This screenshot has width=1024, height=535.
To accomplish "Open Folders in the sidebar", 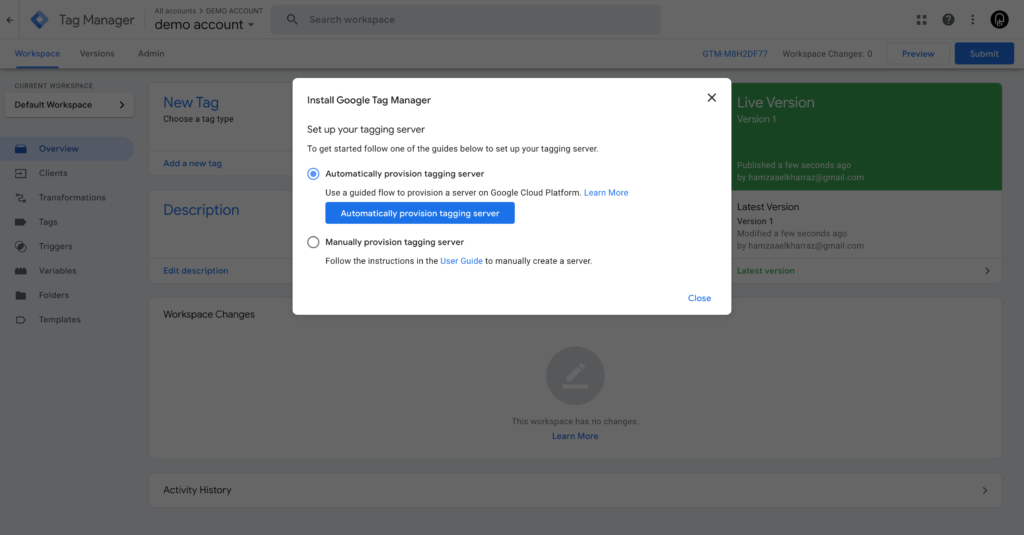I will [x=54, y=295].
